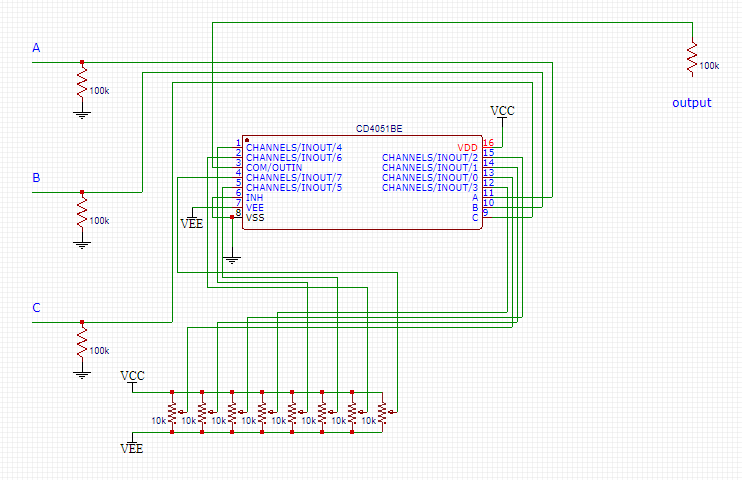This screenshot has width=742, height=480.
Task: Click the 100k output resistor
Action: click(x=691, y=58)
